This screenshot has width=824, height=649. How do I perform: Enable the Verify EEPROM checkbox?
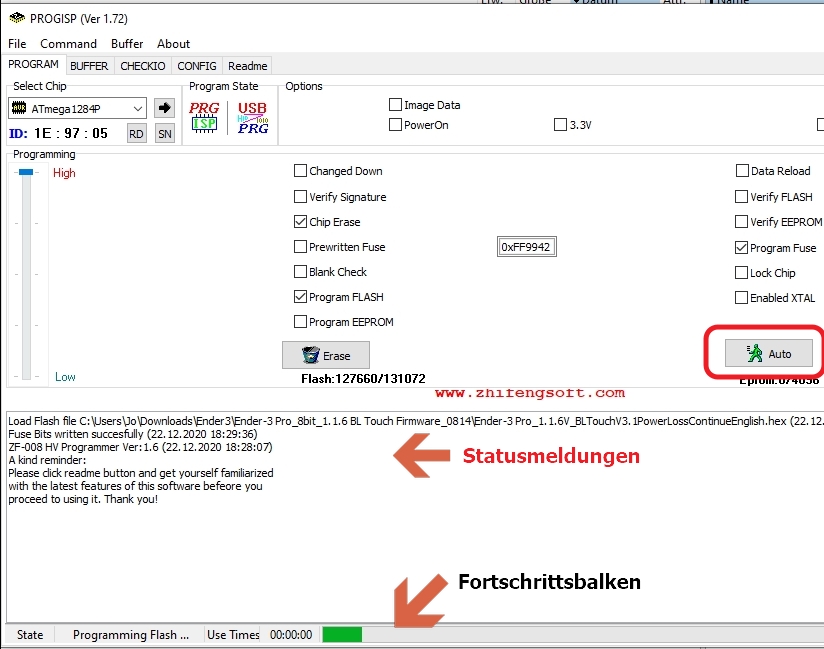741,221
